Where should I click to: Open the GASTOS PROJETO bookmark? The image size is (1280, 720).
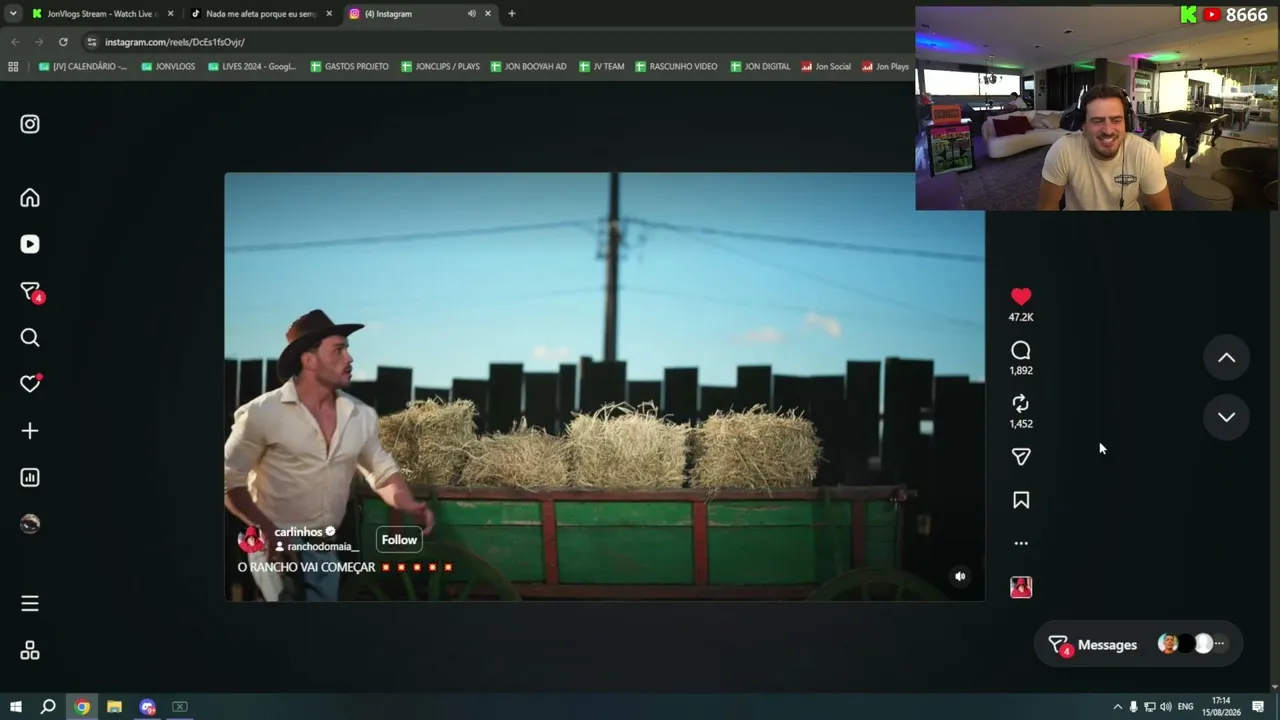click(x=349, y=67)
